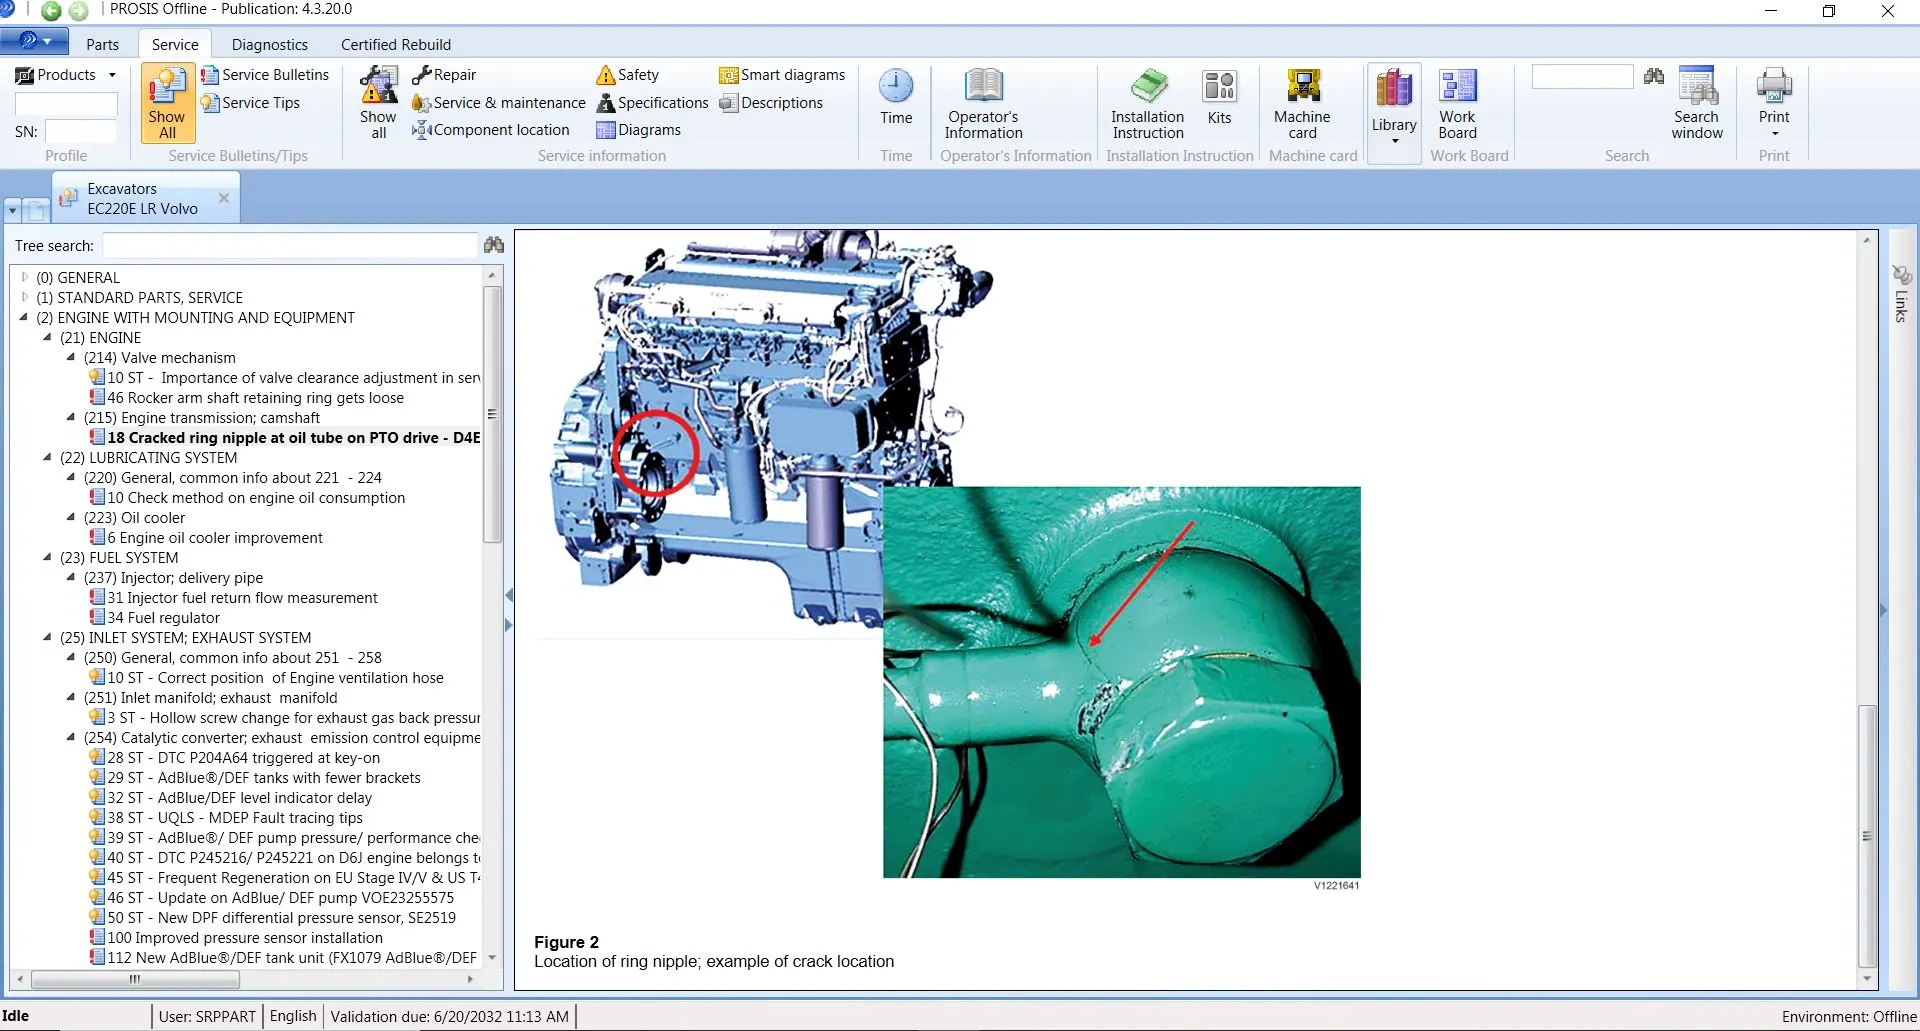Screen dimensions: 1920x1031
Task: Toggle the Smart diagrams filter
Action: 782,75
